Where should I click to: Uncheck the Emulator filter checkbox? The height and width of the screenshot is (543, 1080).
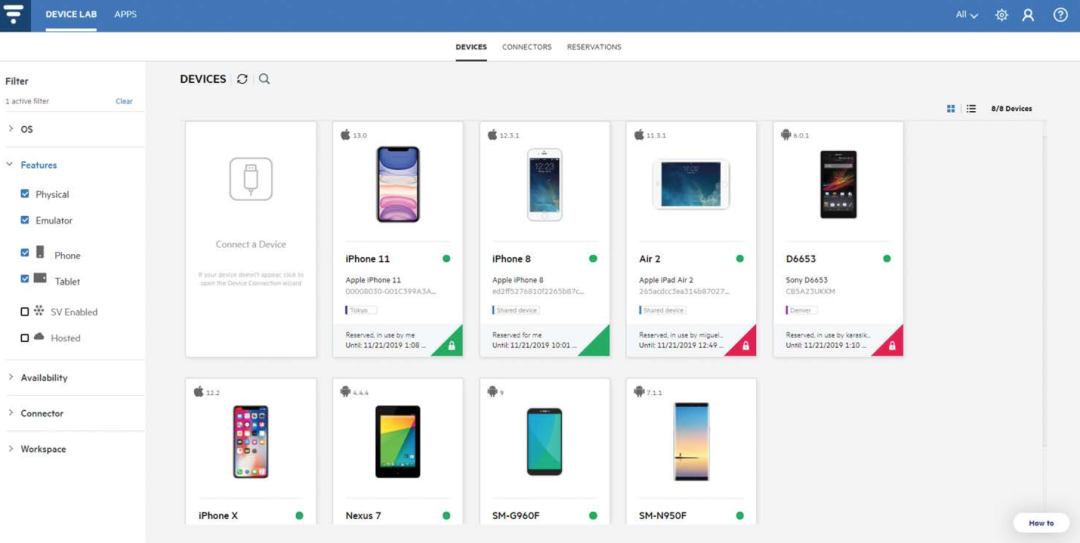point(25,220)
